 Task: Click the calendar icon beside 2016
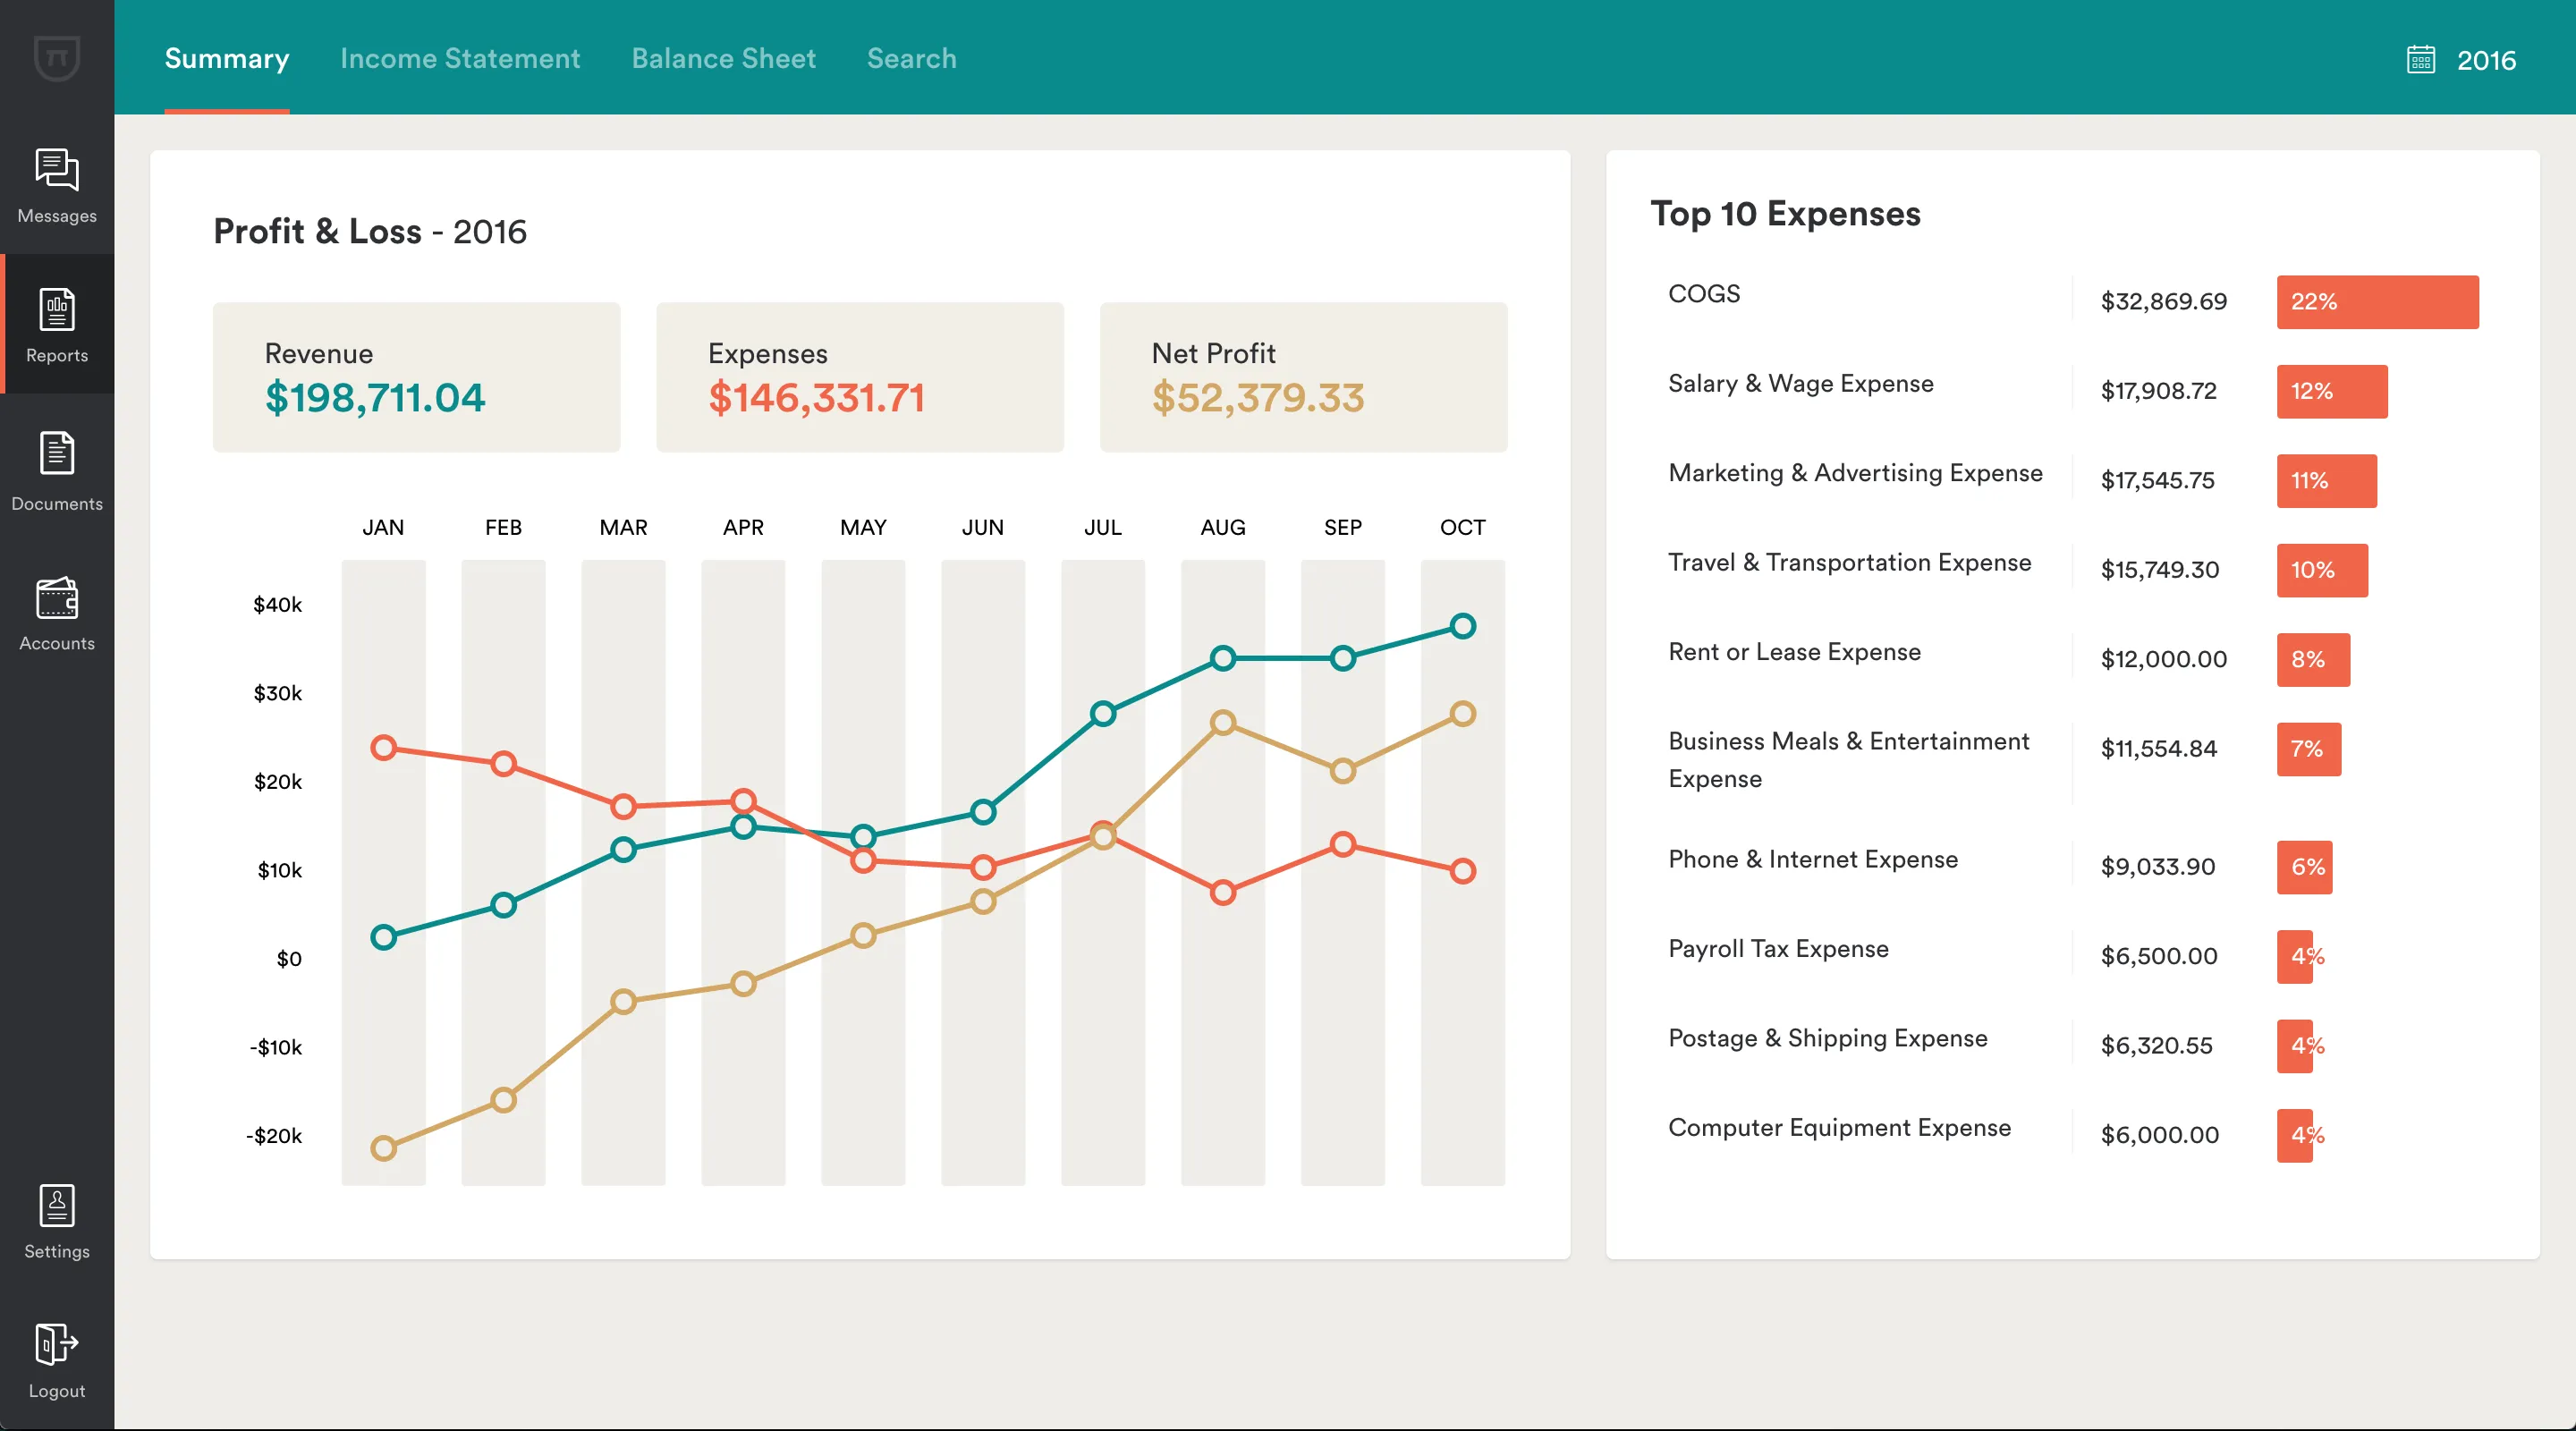tap(2420, 60)
